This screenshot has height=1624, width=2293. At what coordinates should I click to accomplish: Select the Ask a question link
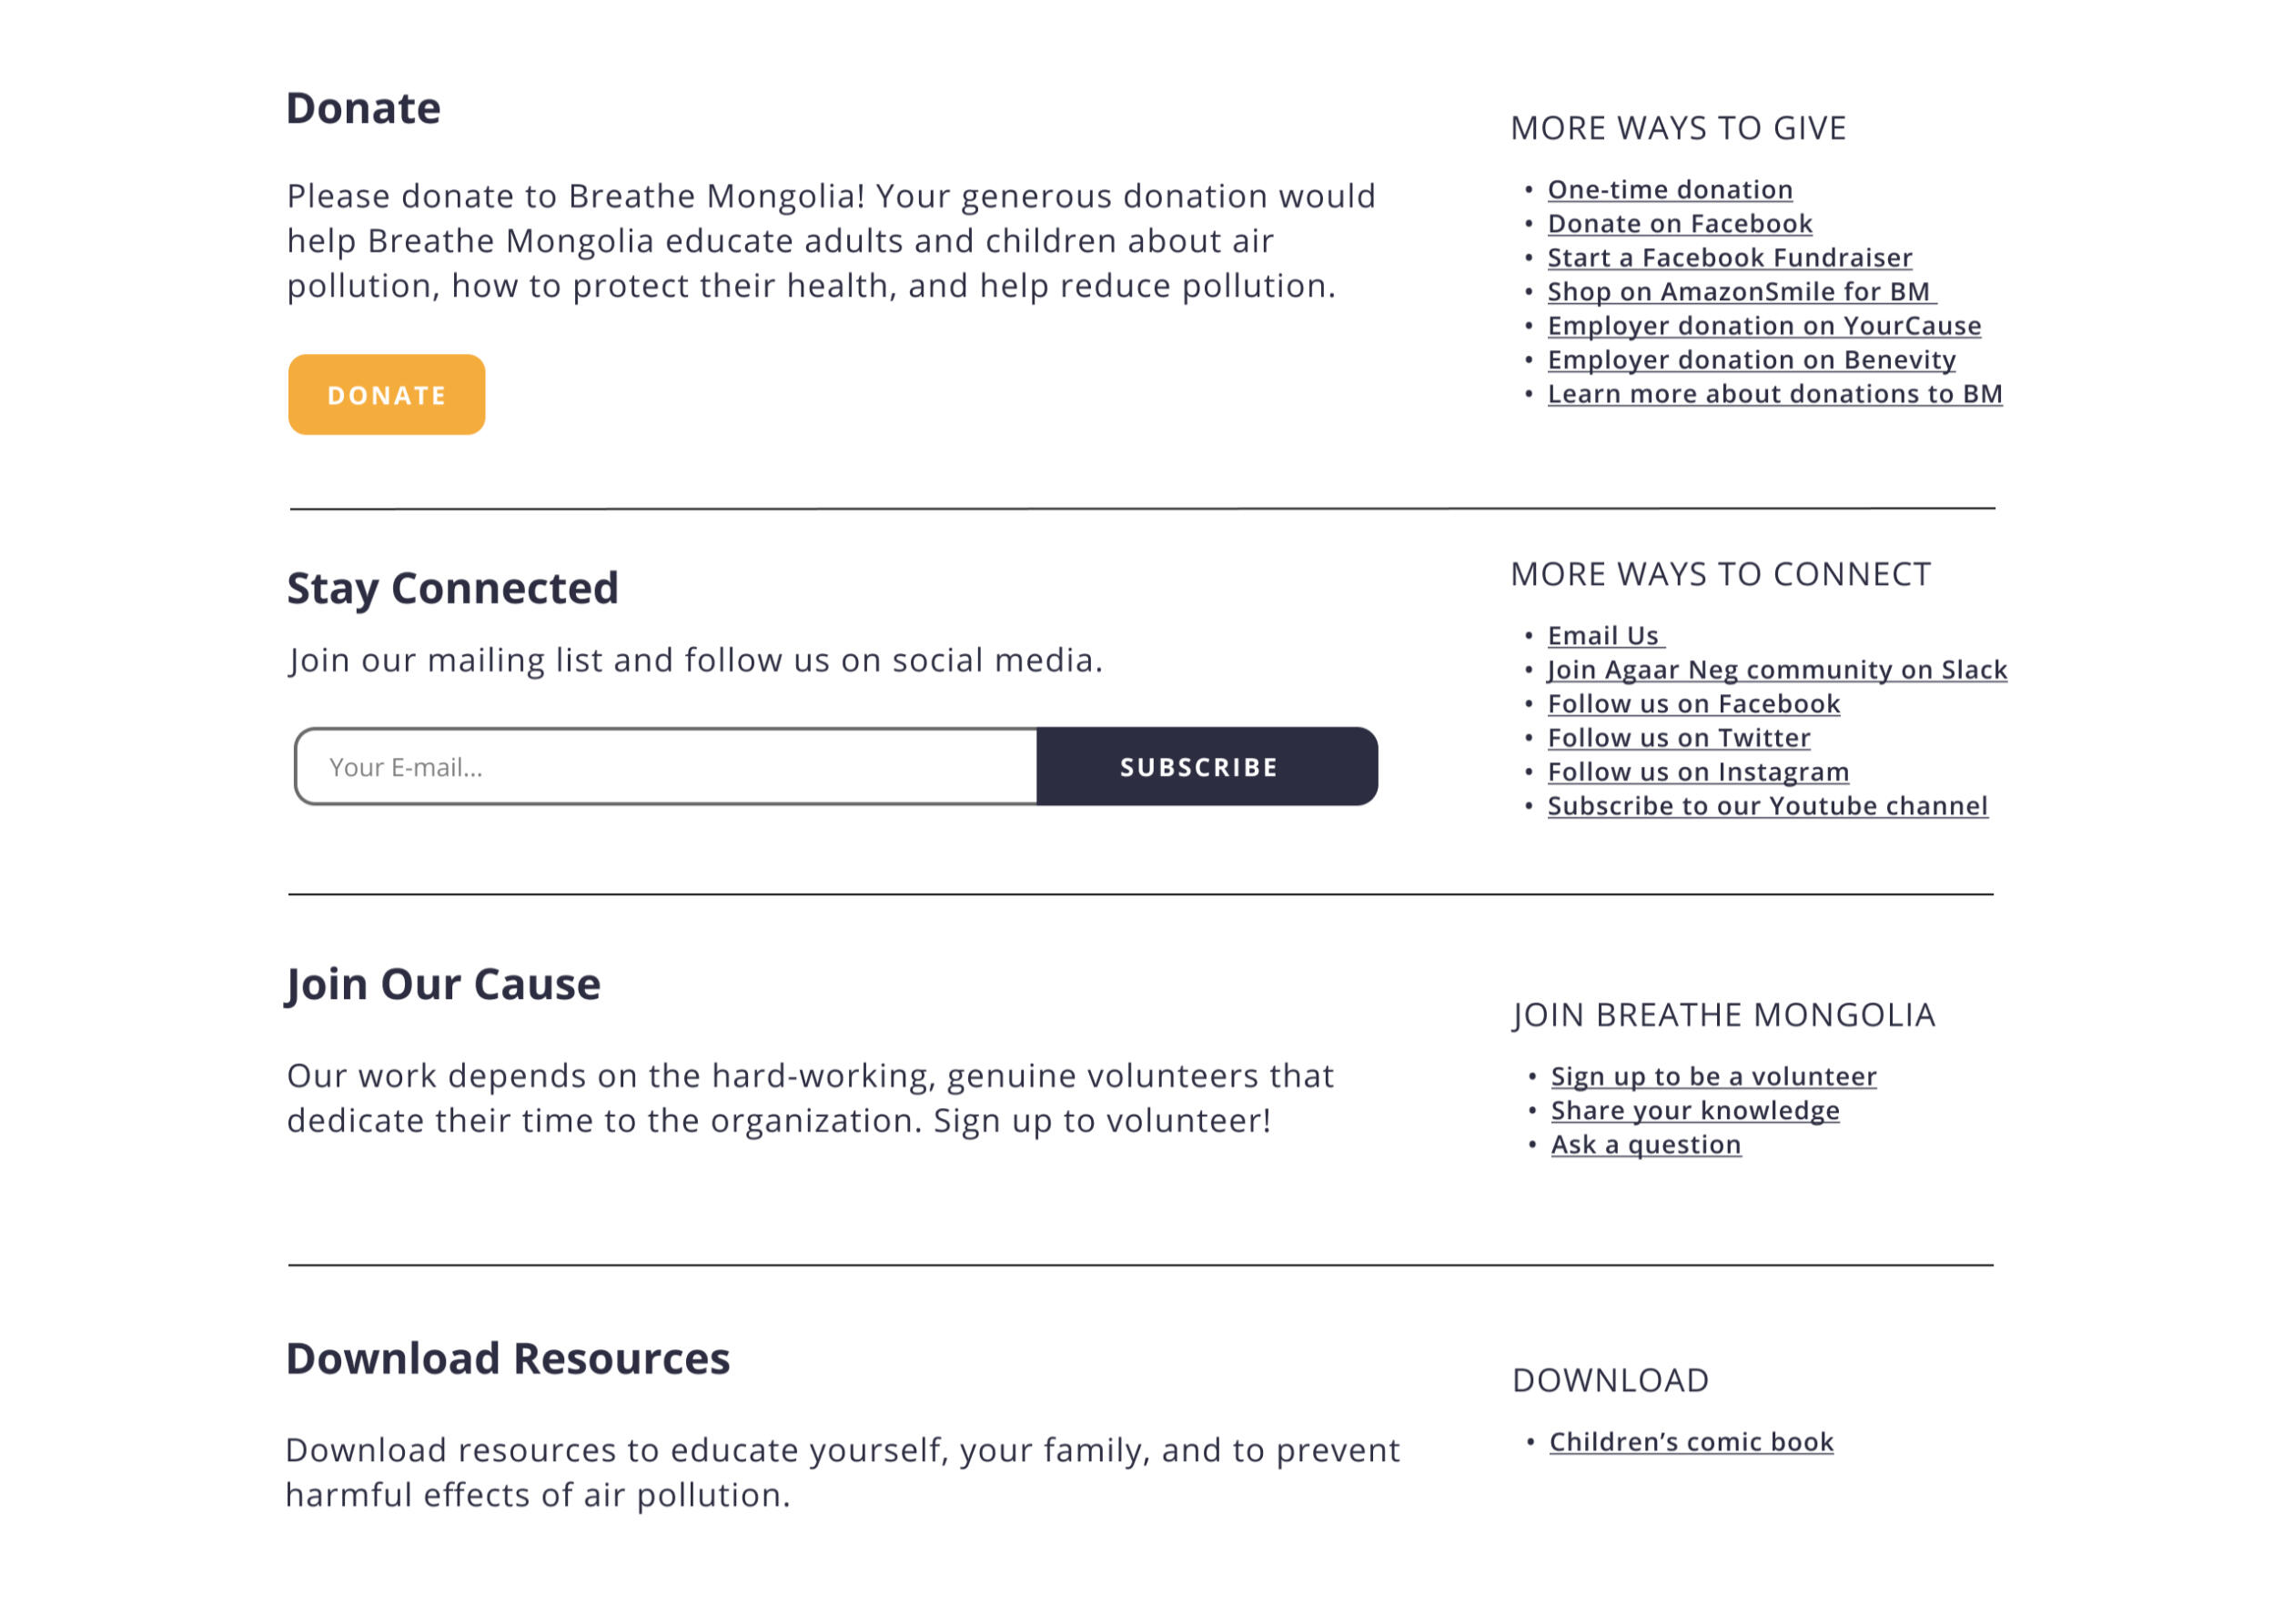click(1645, 1145)
